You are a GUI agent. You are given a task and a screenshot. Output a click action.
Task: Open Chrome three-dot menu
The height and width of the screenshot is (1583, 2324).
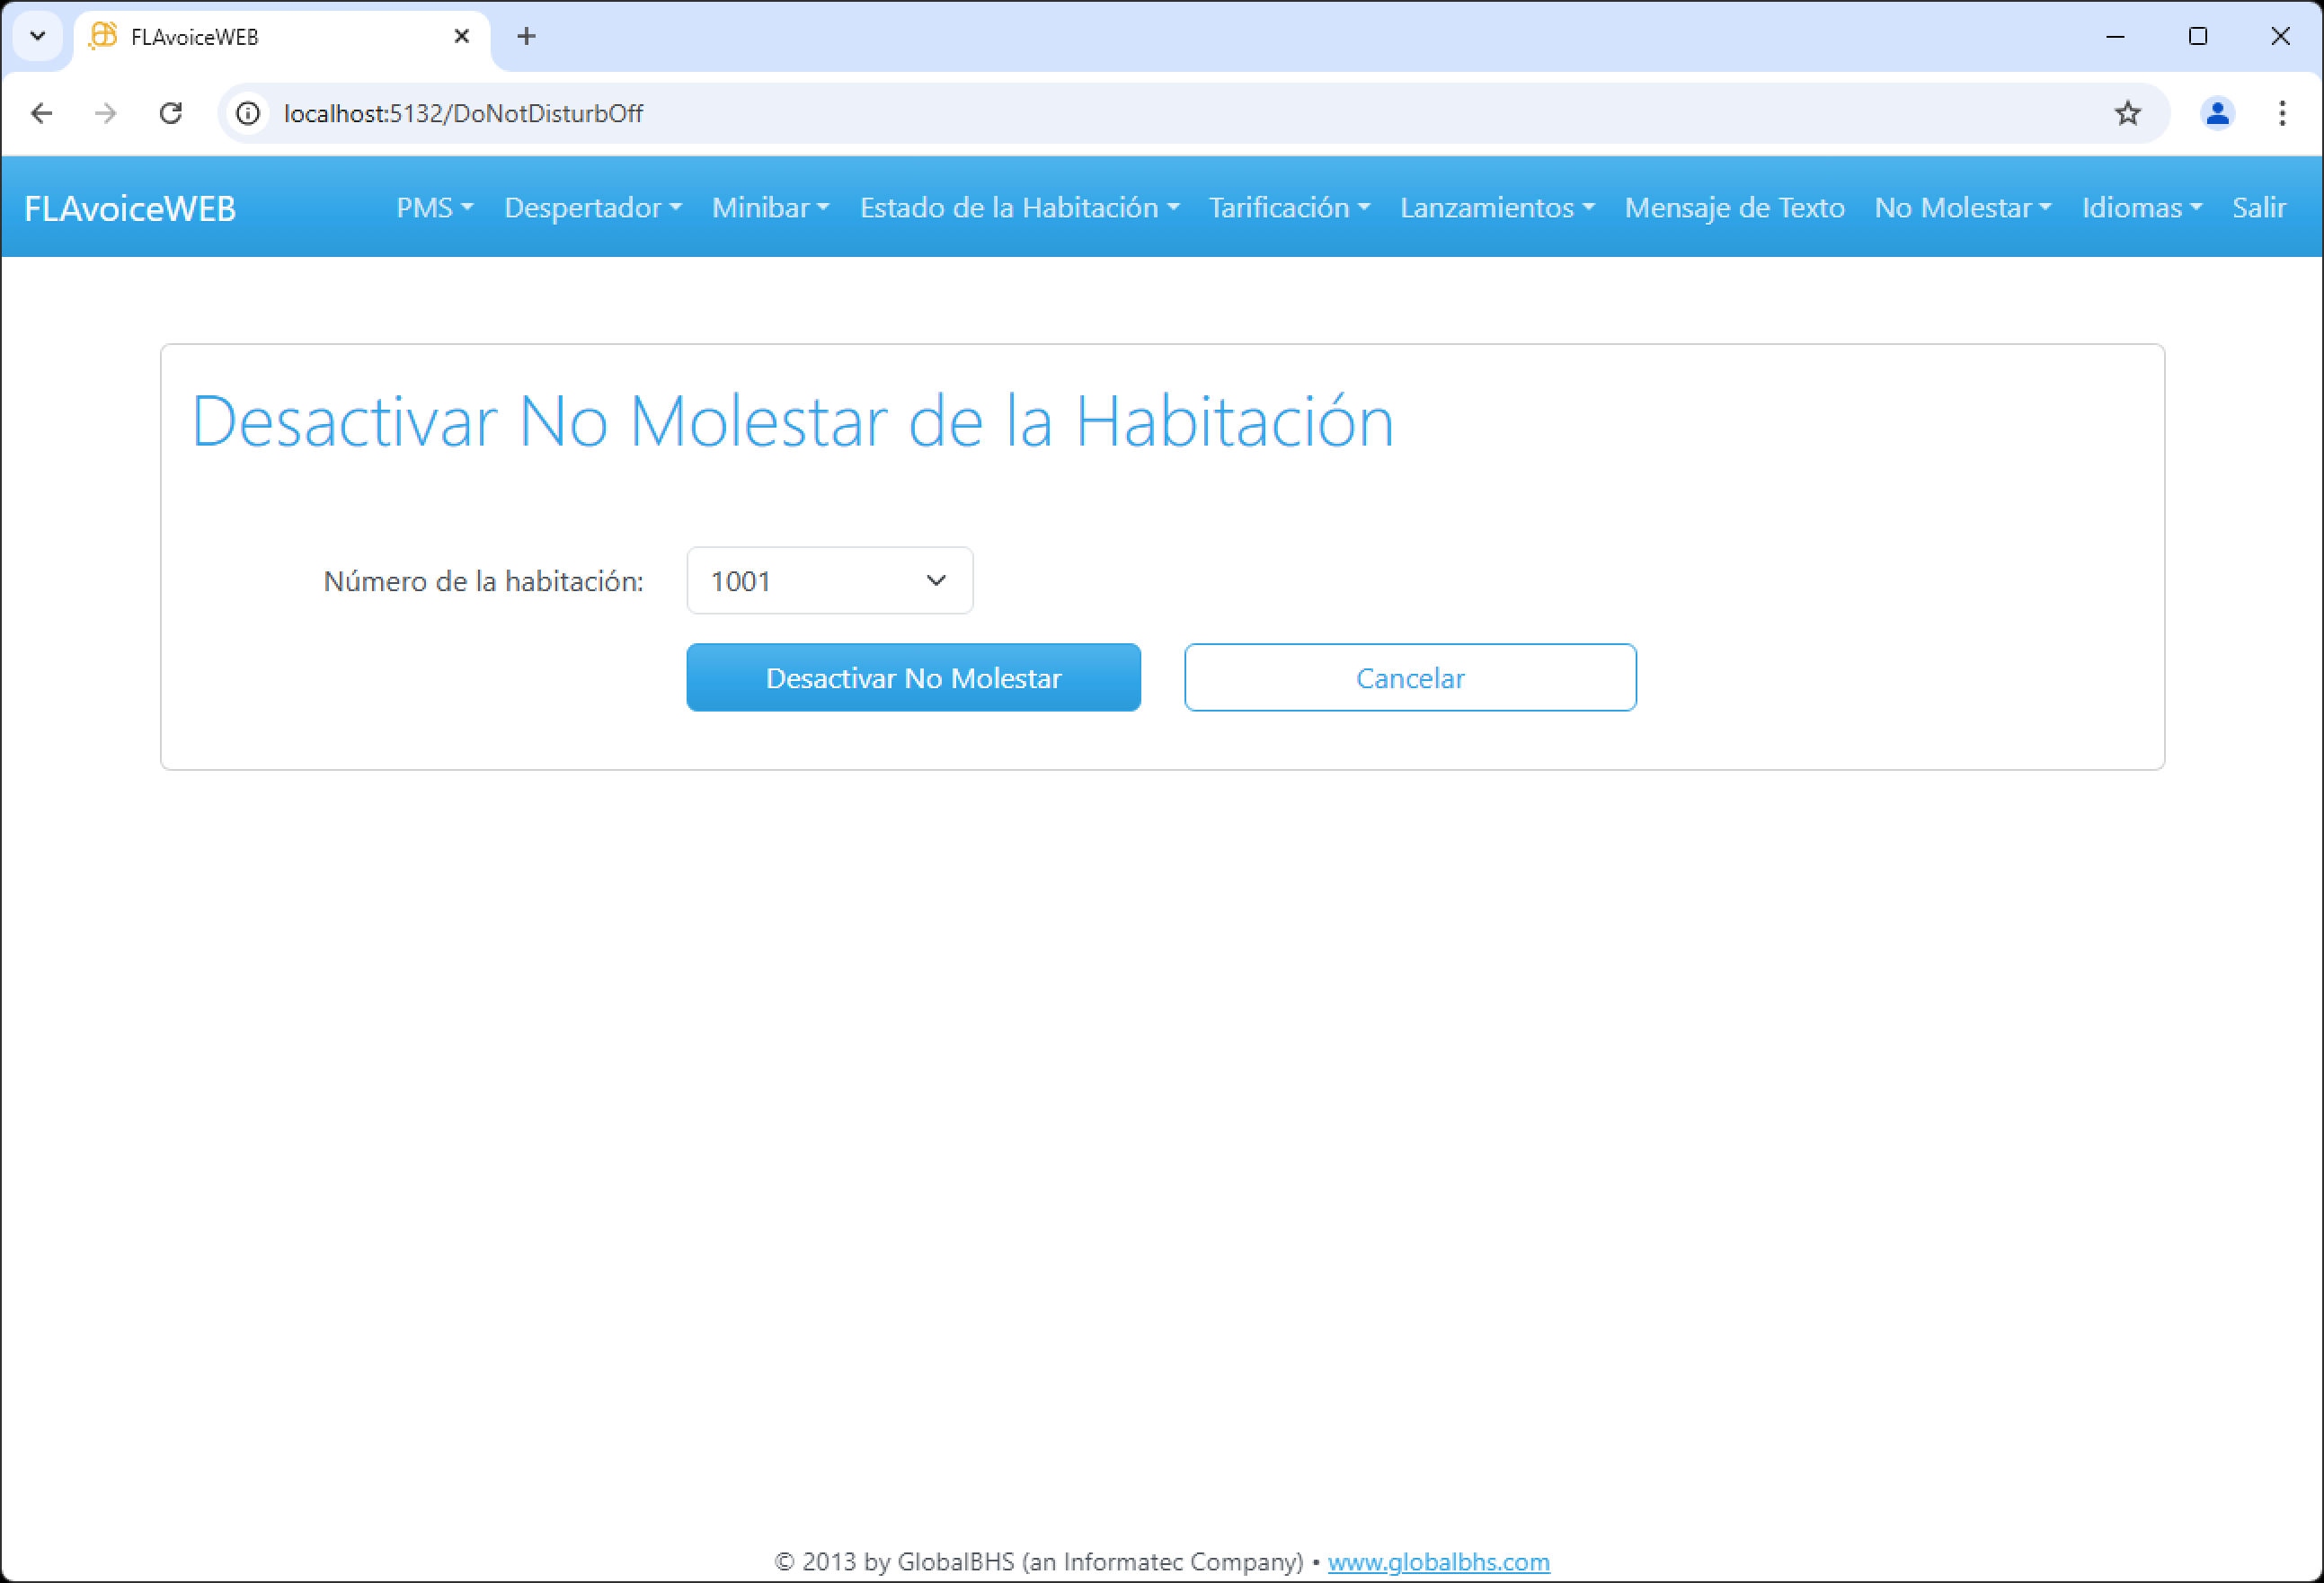[2281, 113]
